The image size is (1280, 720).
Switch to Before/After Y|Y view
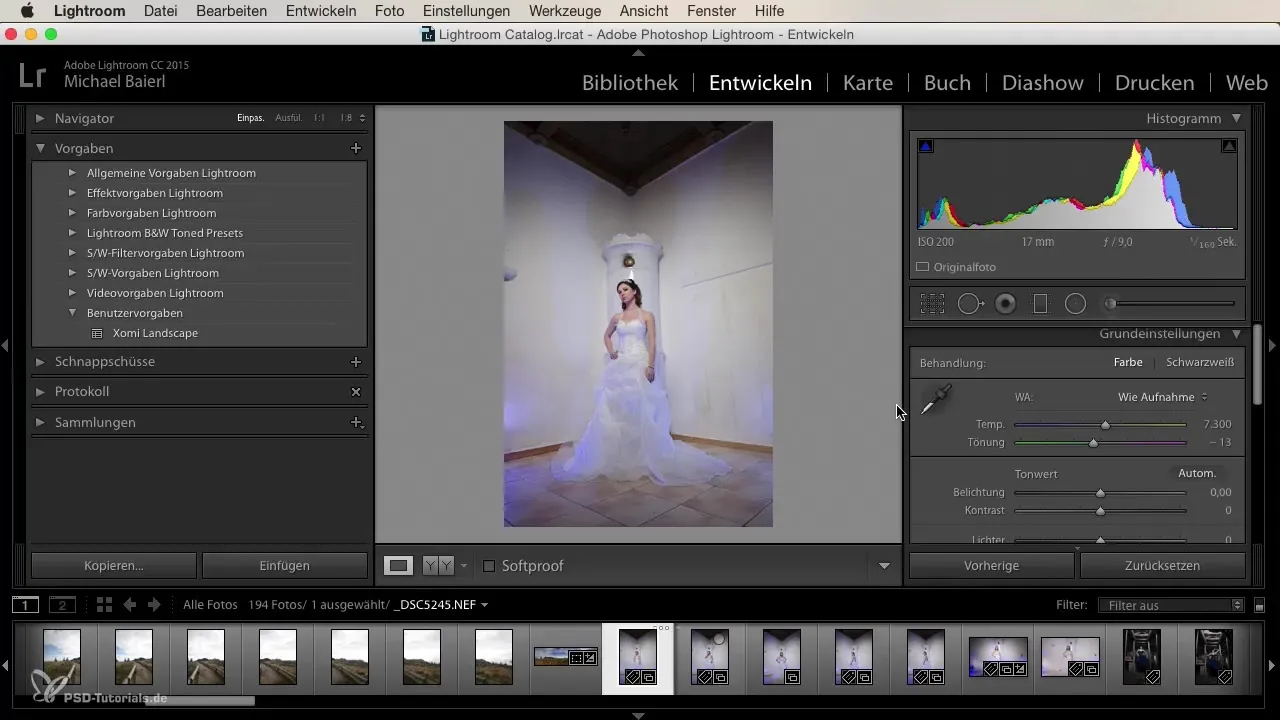pyautogui.click(x=436, y=566)
